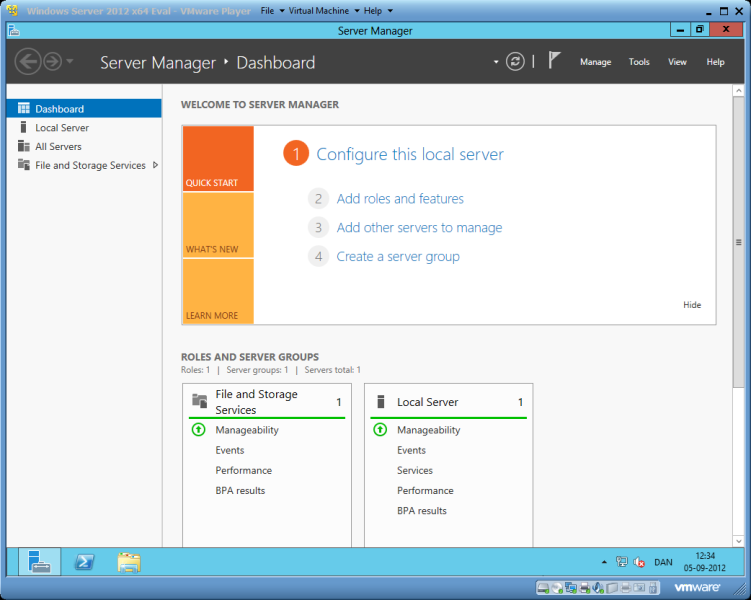
Task: Switch to the WHAT'S NEW tile
Action: pyautogui.click(x=218, y=225)
